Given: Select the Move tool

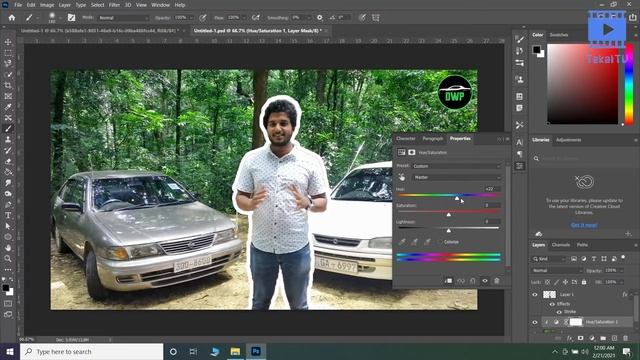Looking at the screenshot, I should pos(8,42).
